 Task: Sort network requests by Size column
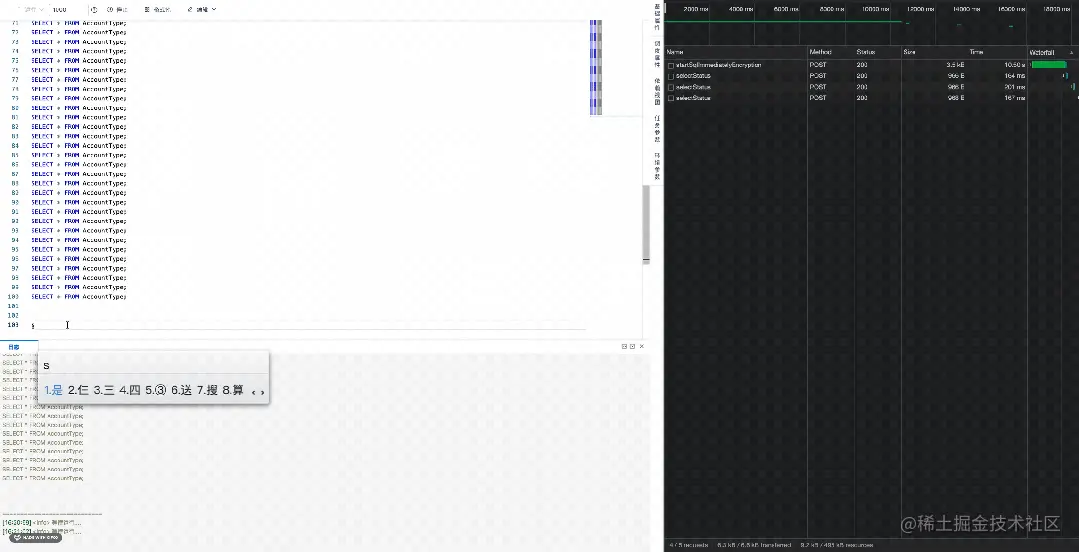point(933,52)
